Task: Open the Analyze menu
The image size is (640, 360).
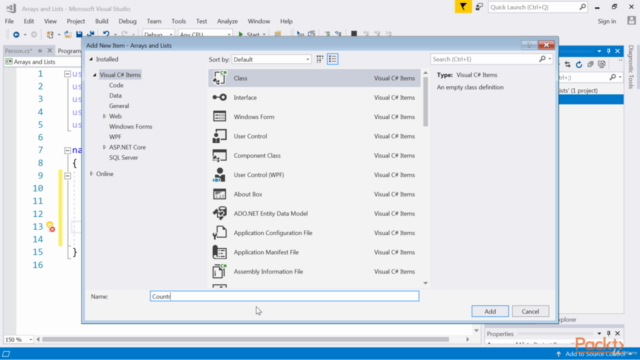Action: tap(227, 21)
